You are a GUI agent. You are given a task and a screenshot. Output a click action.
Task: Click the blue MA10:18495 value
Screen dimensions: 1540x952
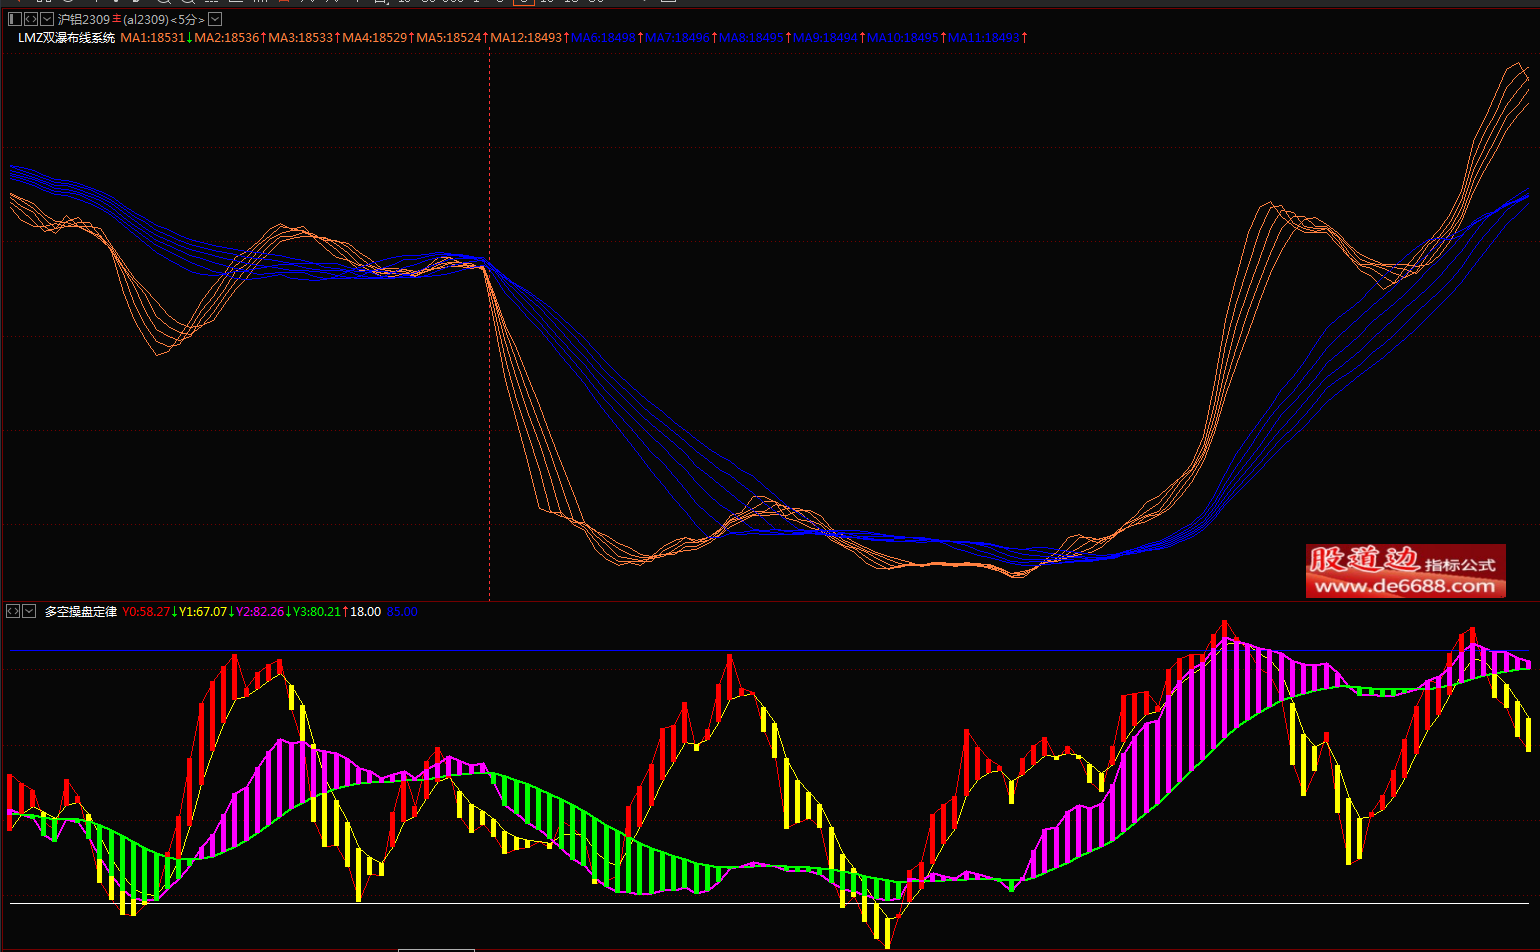coord(903,37)
